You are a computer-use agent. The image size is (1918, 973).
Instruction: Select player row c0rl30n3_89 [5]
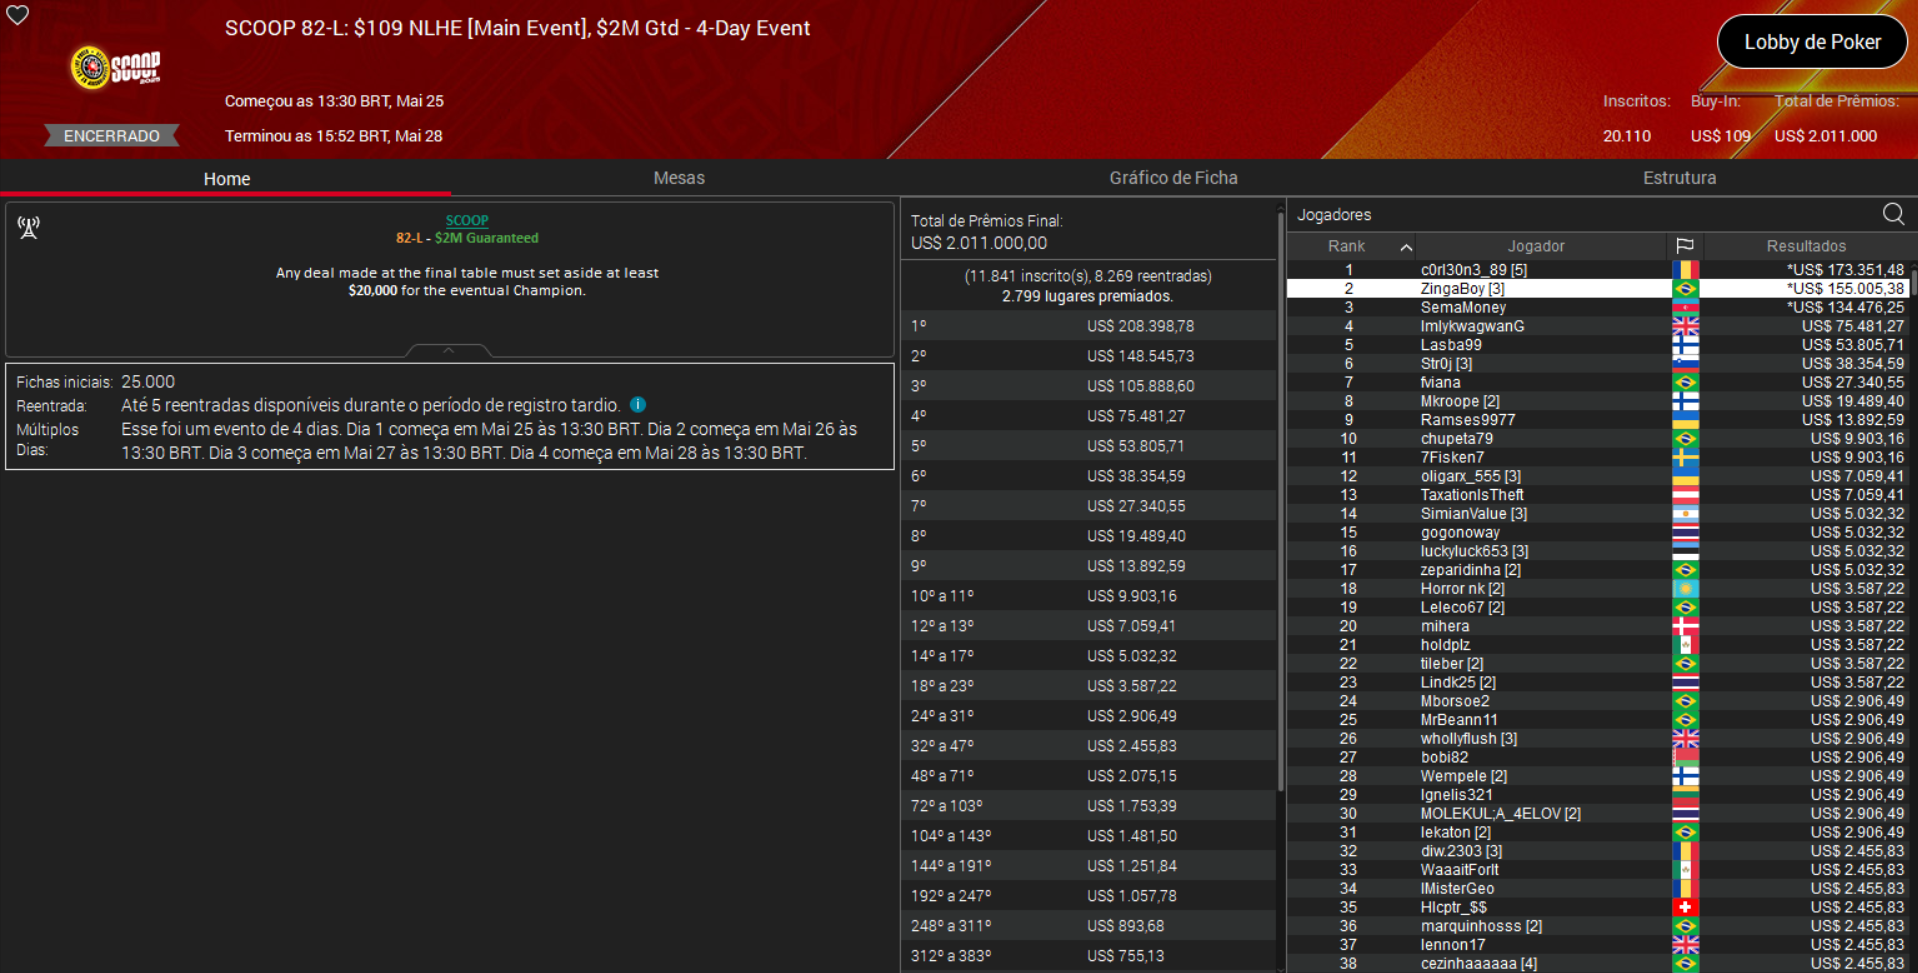coord(1598,270)
